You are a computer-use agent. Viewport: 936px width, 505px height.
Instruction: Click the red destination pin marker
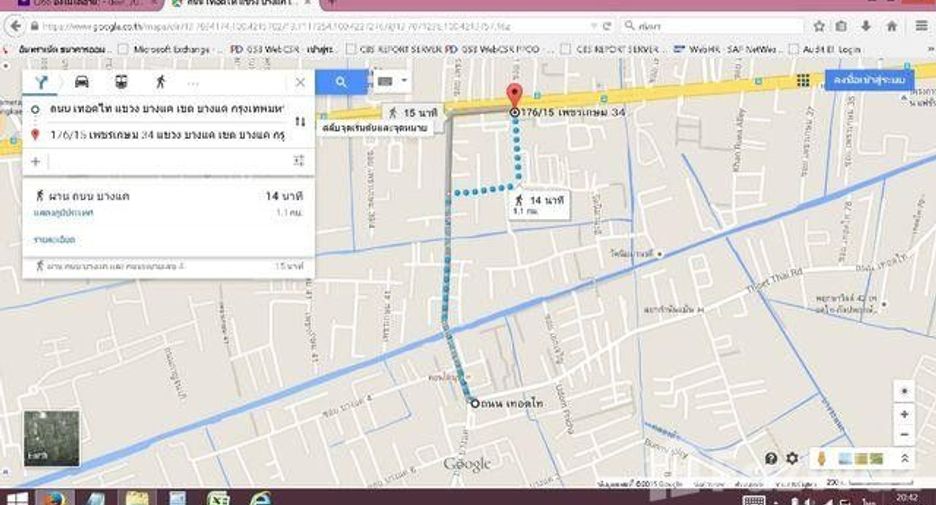pyautogui.click(x=514, y=96)
